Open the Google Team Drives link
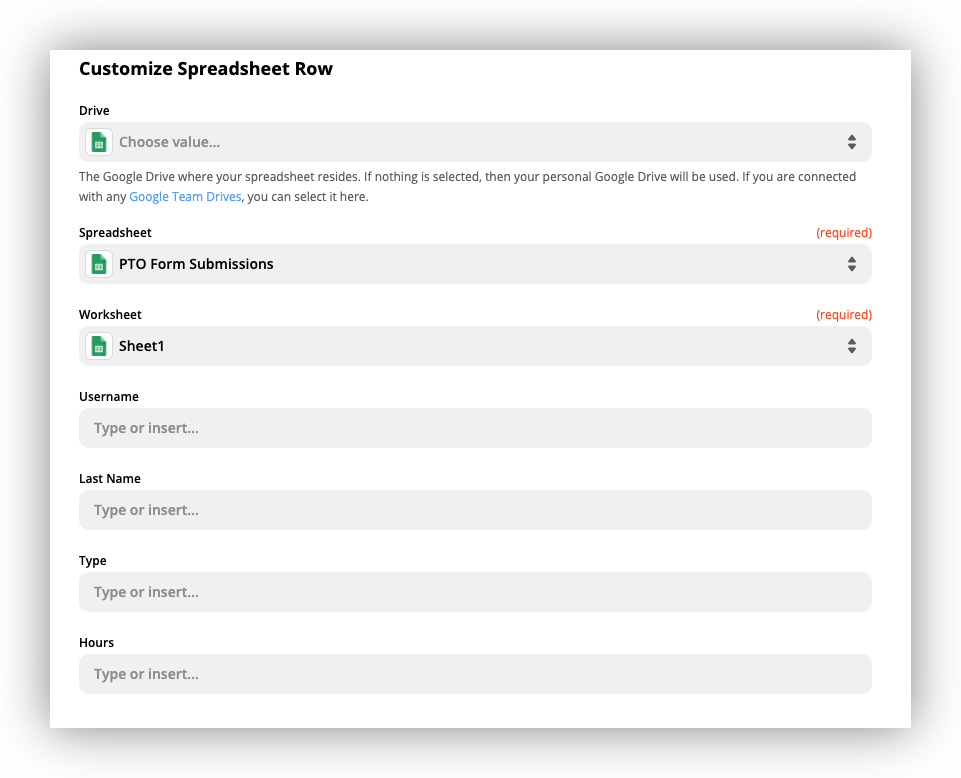961x778 pixels. [185, 197]
